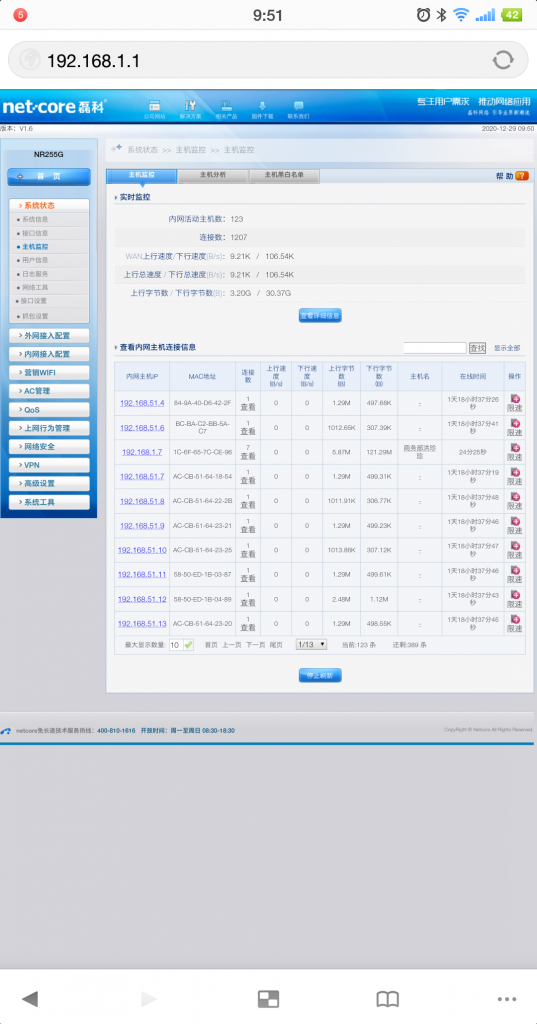Switch to the 主机黑白名单 tab

coord(284,175)
